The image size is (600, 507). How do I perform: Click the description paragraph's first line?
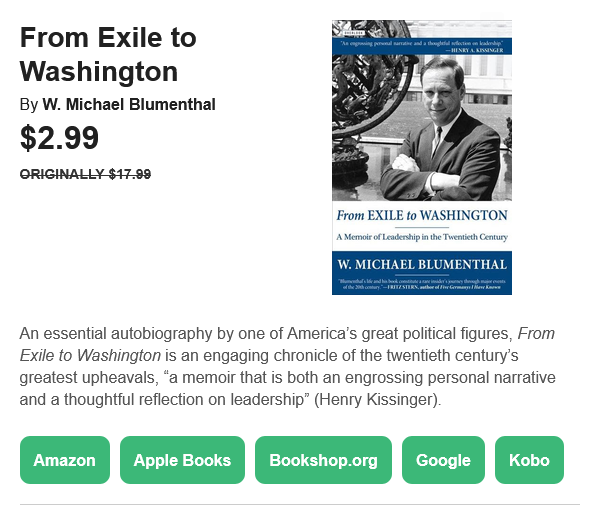(287, 334)
